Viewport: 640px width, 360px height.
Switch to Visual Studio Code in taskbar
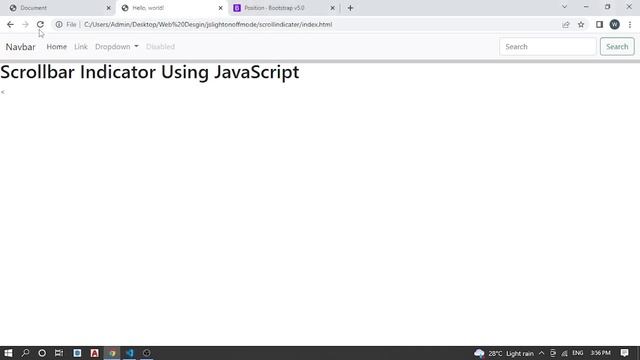pyautogui.click(x=130, y=353)
